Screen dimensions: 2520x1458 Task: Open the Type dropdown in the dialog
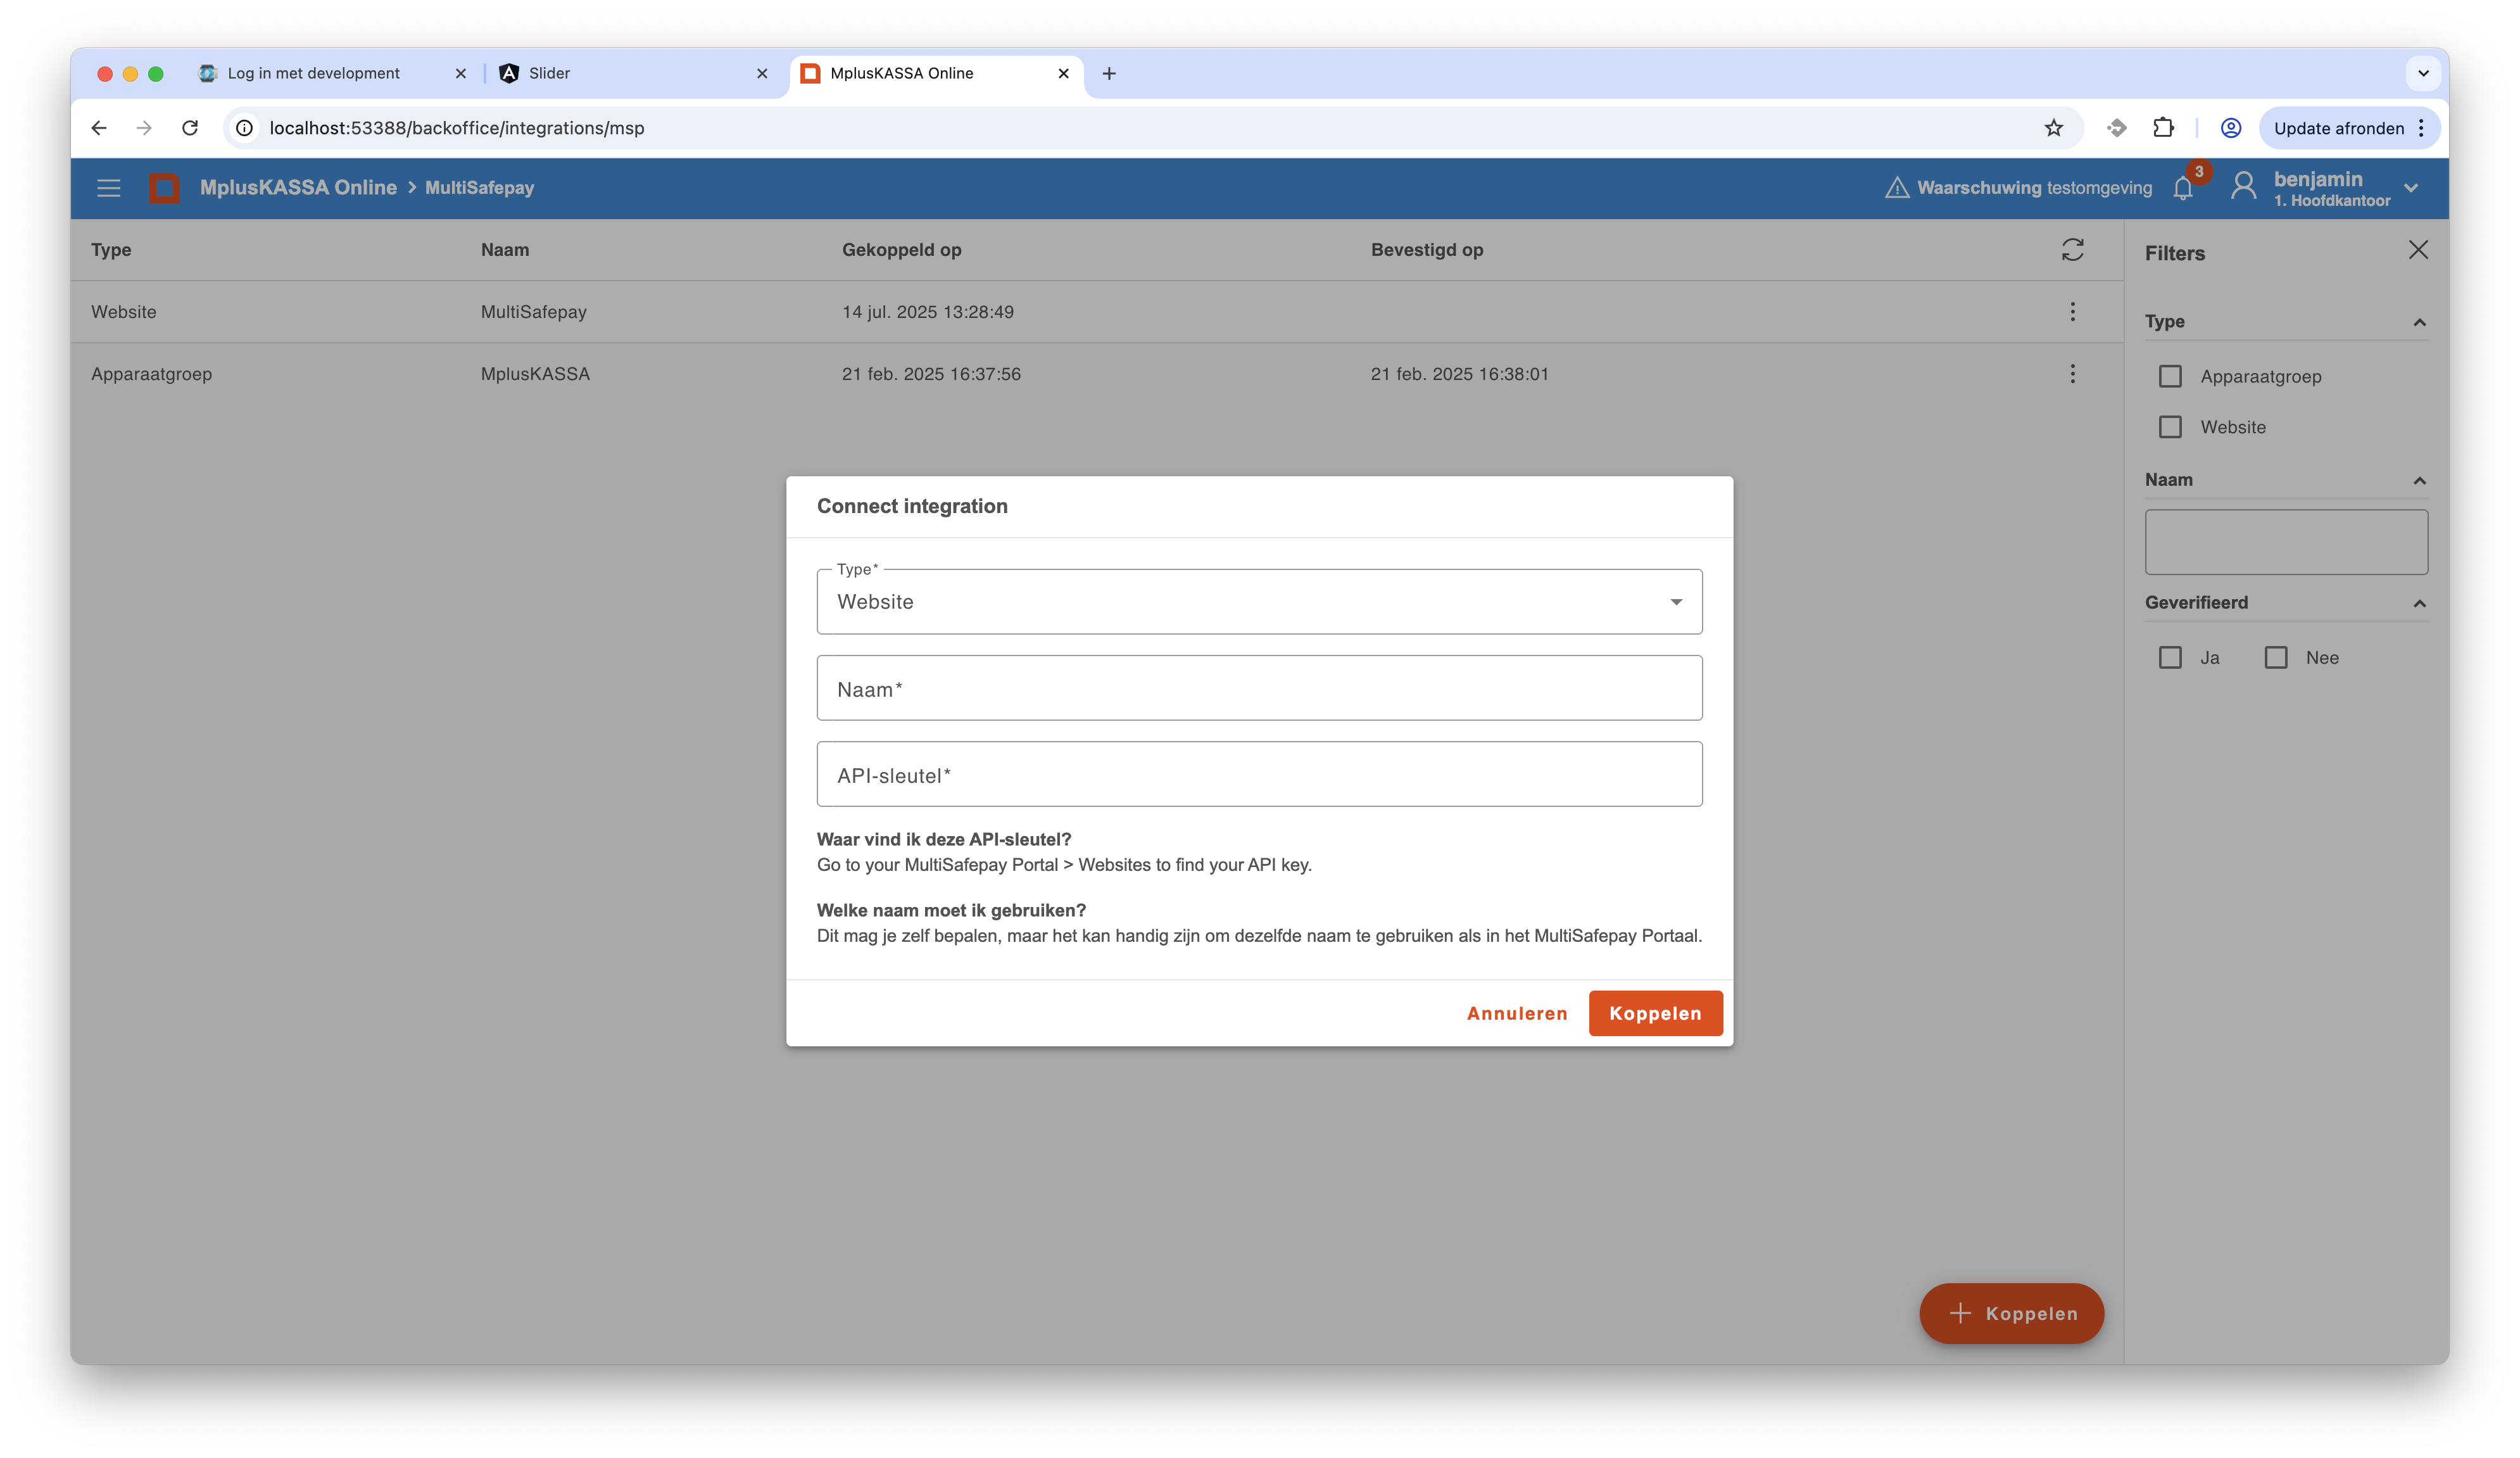click(x=1259, y=602)
